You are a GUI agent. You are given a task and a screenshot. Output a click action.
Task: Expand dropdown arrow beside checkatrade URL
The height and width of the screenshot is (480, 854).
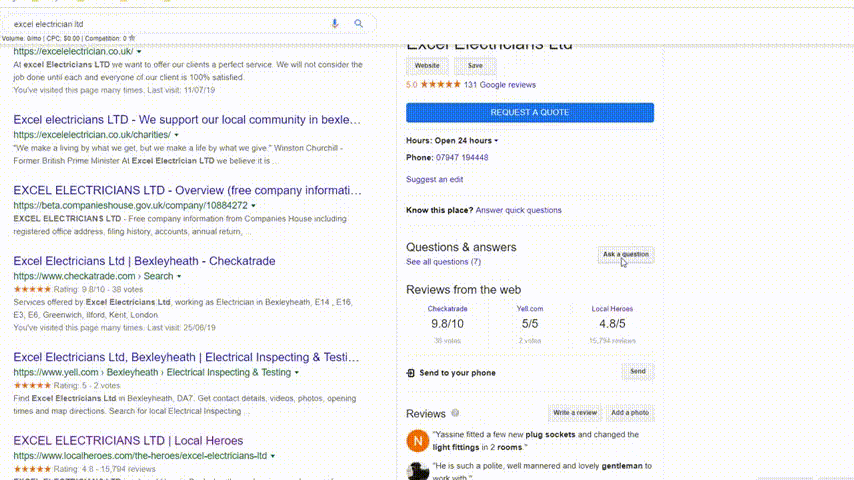179,276
